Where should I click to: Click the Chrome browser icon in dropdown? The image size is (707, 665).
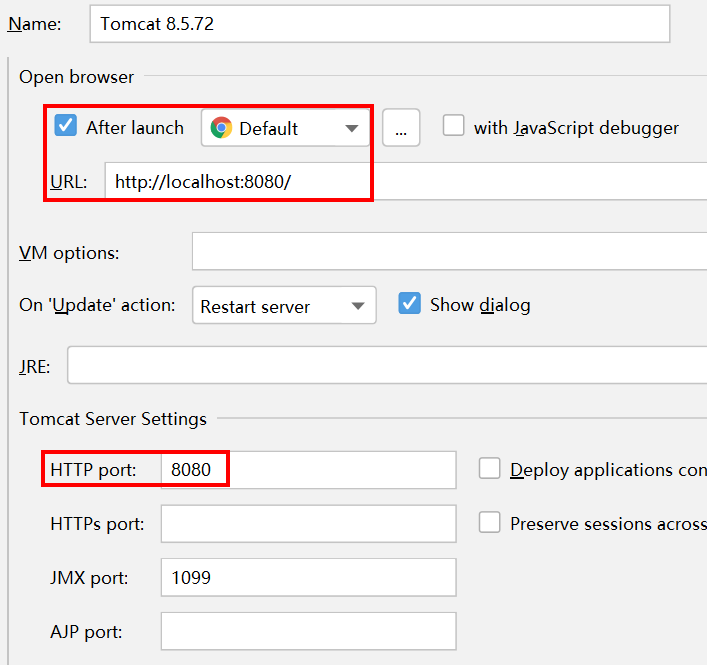221,128
